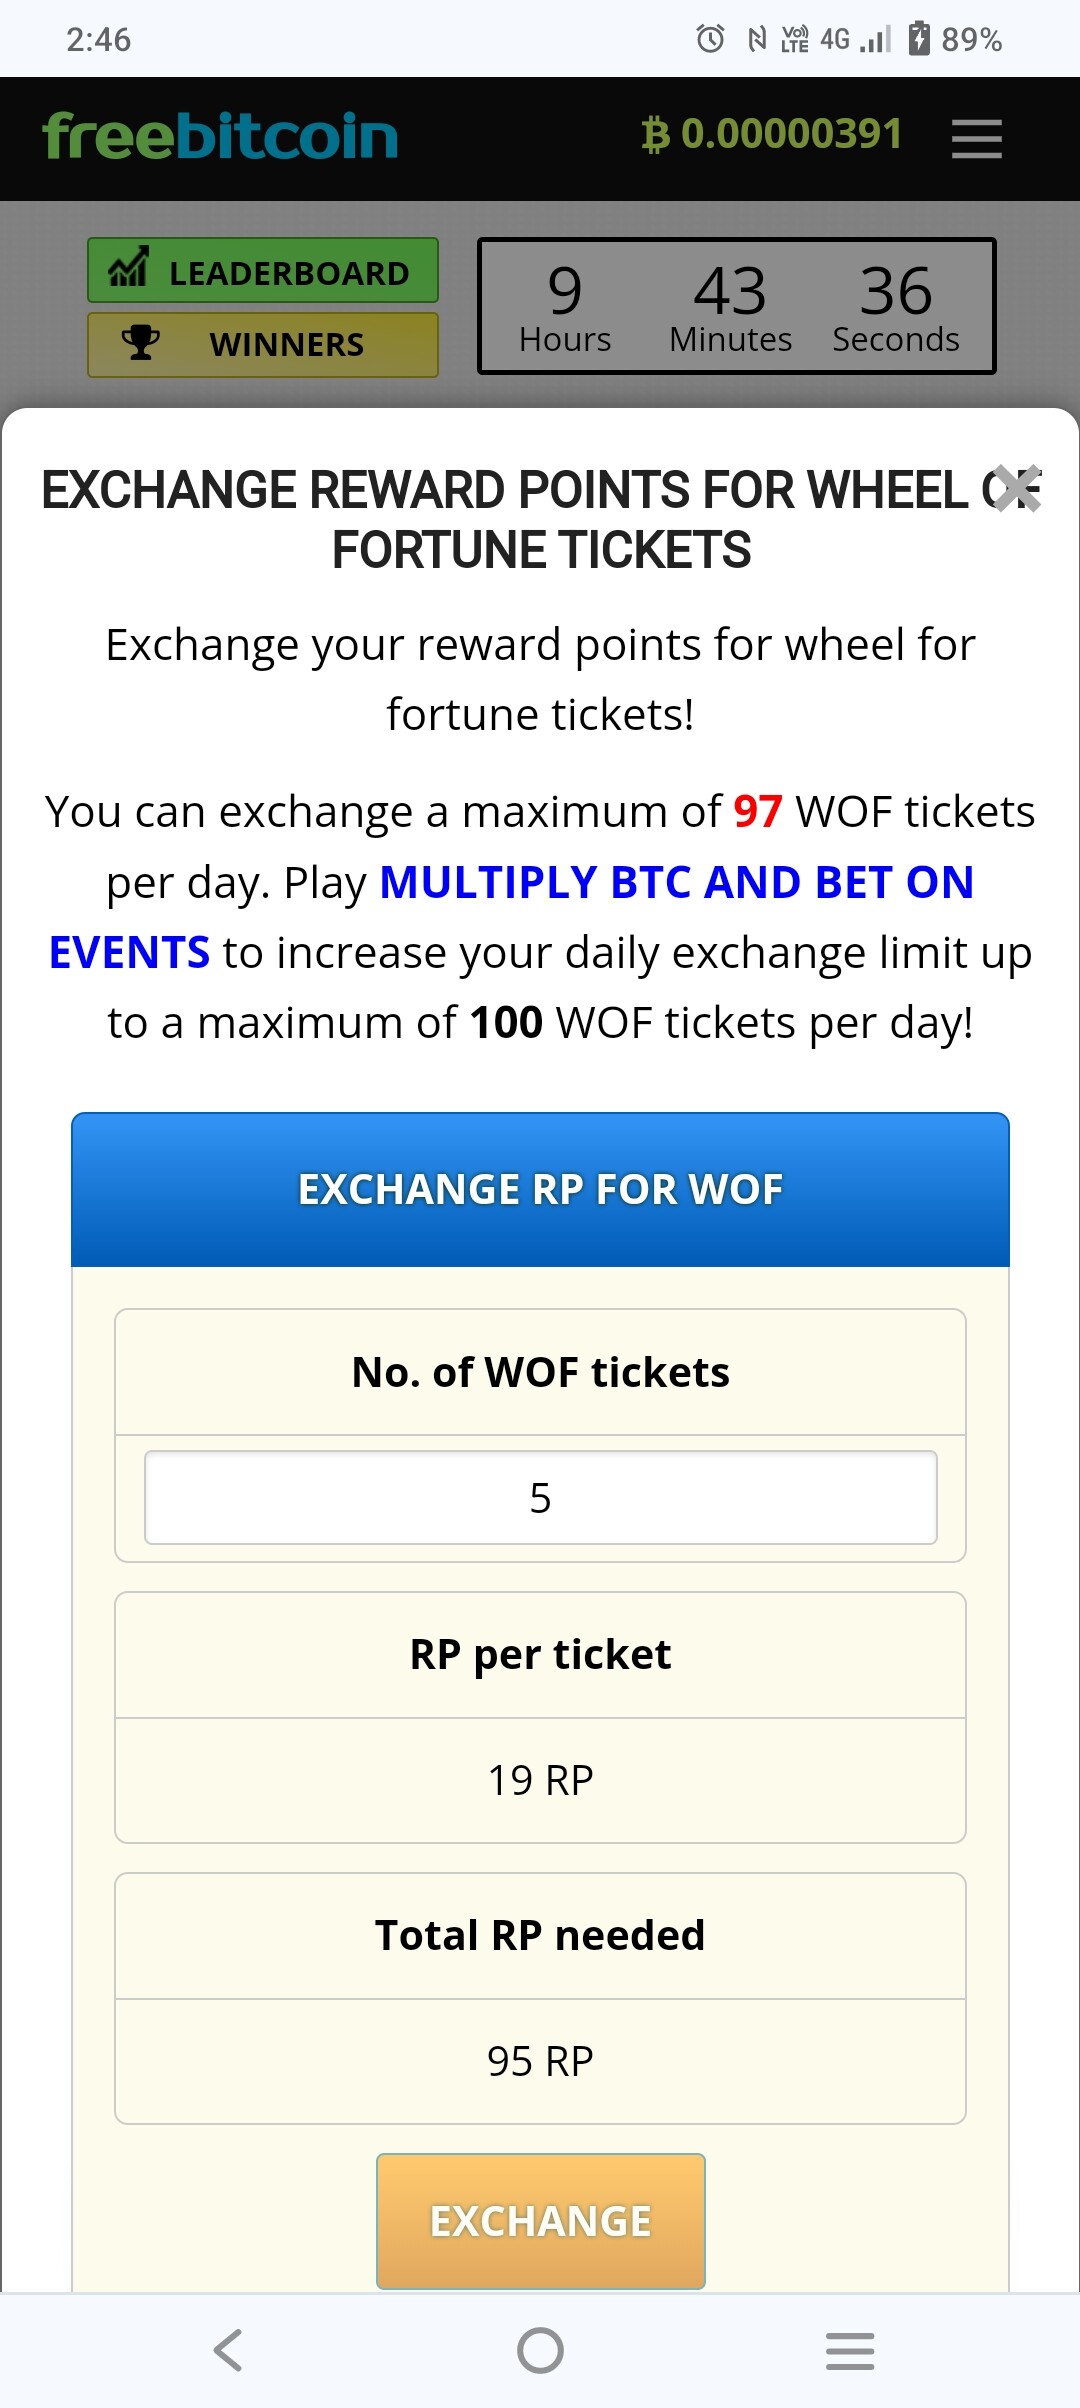Viewport: 1080px width, 2408px height.
Task: Open the Winners trophy button
Action: (263, 345)
